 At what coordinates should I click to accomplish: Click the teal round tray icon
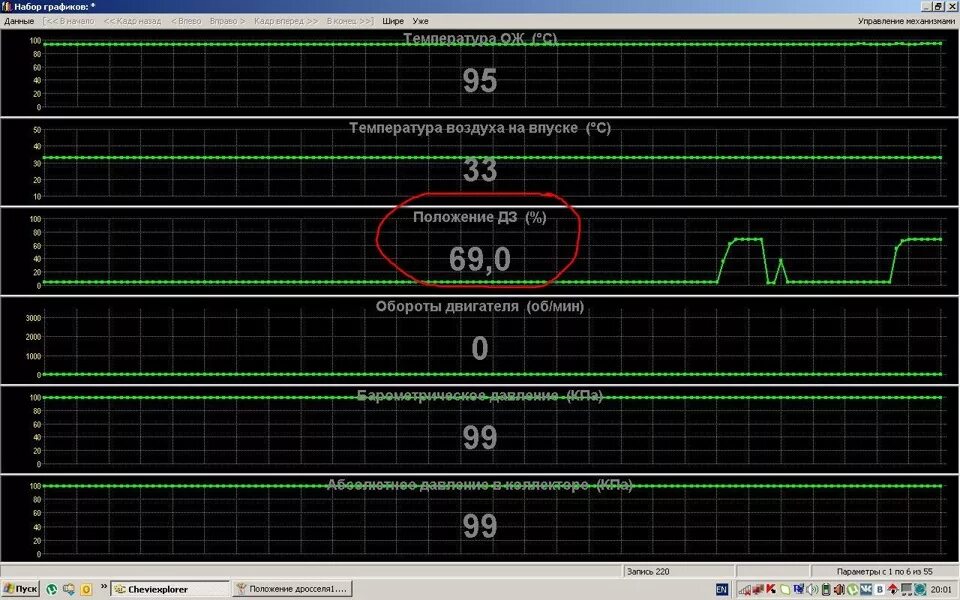[x=920, y=590]
